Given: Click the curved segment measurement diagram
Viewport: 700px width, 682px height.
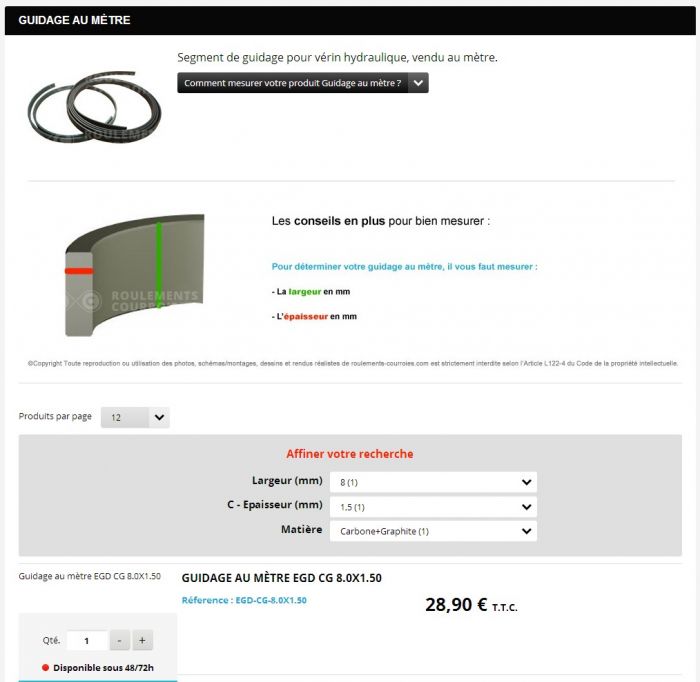Looking at the screenshot, I should (134, 274).
